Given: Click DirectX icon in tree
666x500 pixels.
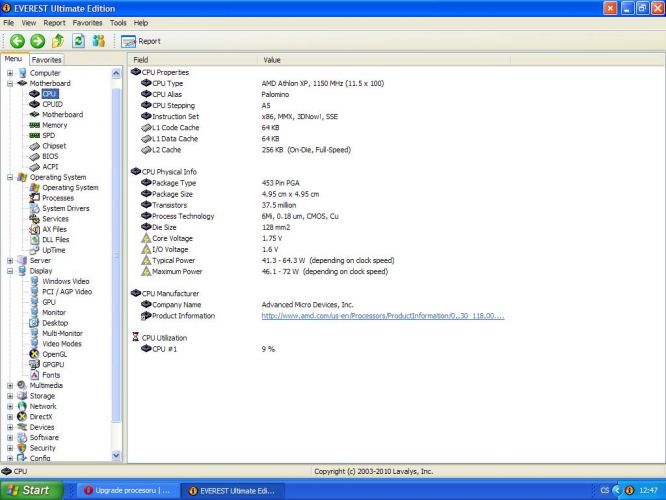Looking at the screenshot, I should (x=22, y=417).
